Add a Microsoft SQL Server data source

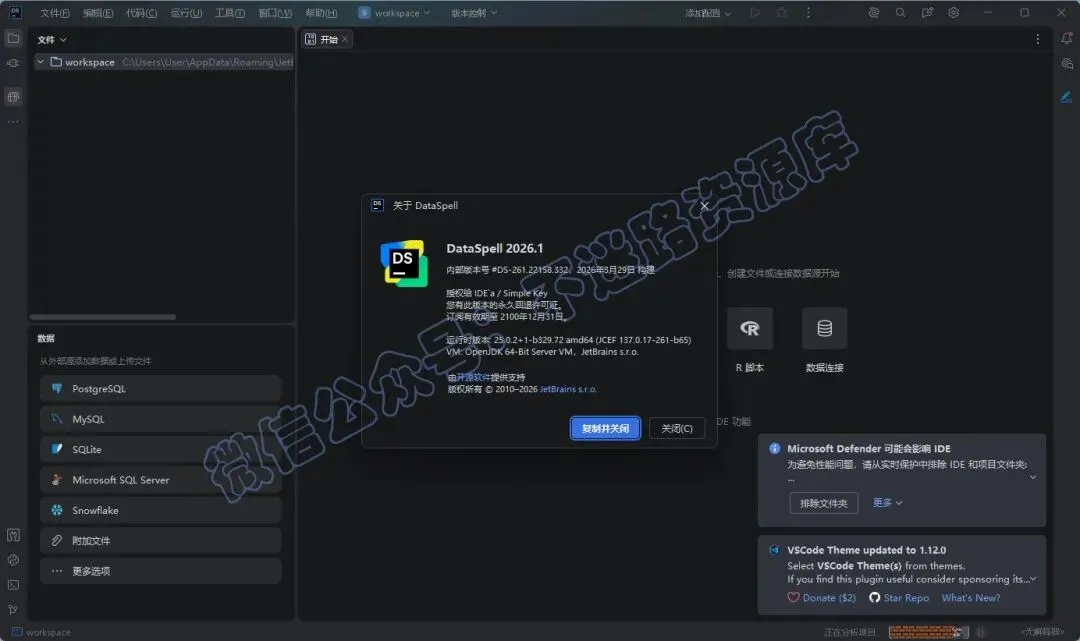tap(160, 480)
